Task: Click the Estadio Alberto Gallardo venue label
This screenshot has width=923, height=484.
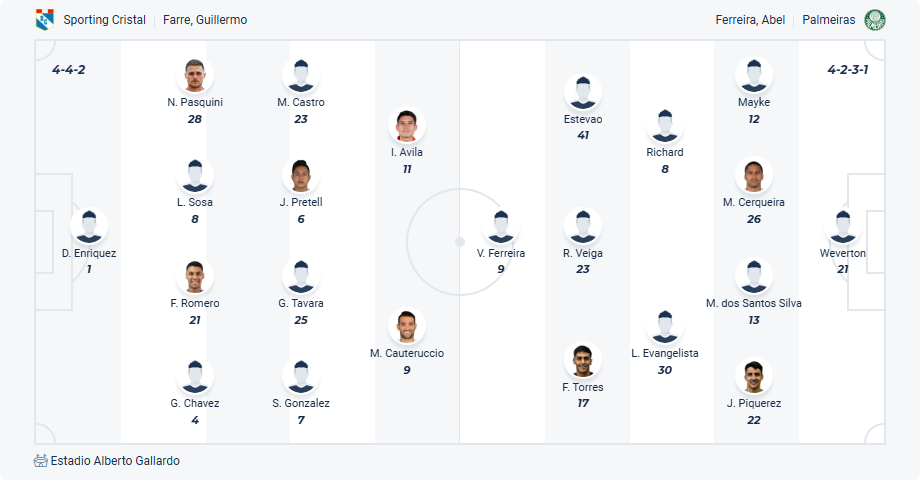Action: tap(115, 461)
